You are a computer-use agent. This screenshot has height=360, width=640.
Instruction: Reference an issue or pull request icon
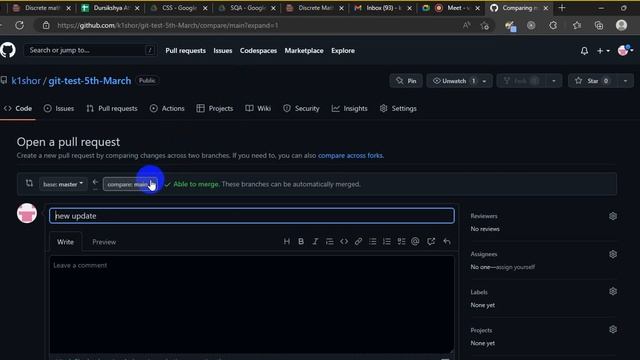point(431,242)
